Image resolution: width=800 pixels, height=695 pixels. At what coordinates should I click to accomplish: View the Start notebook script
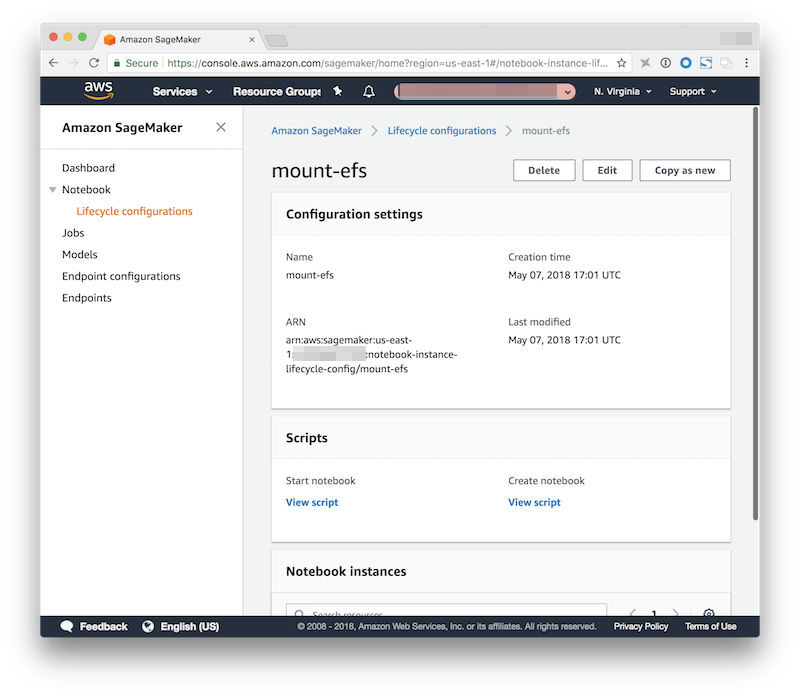(312, 502)
